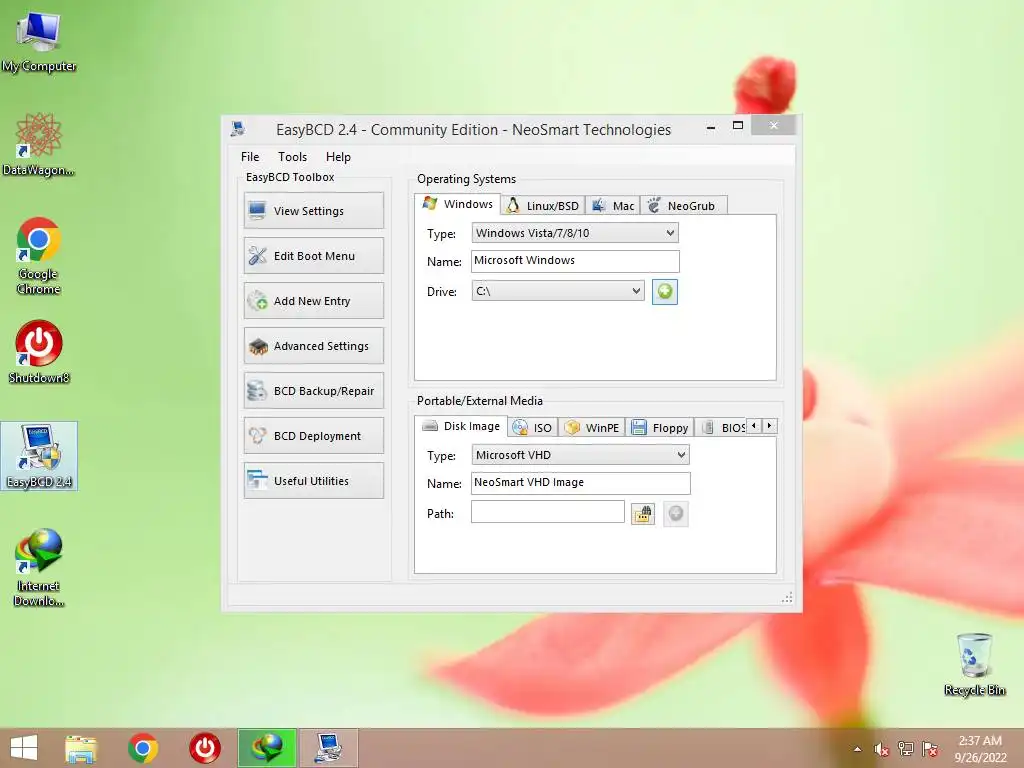
Task: Select the Recycle Bin desktop icon
Action: (974, 664)
